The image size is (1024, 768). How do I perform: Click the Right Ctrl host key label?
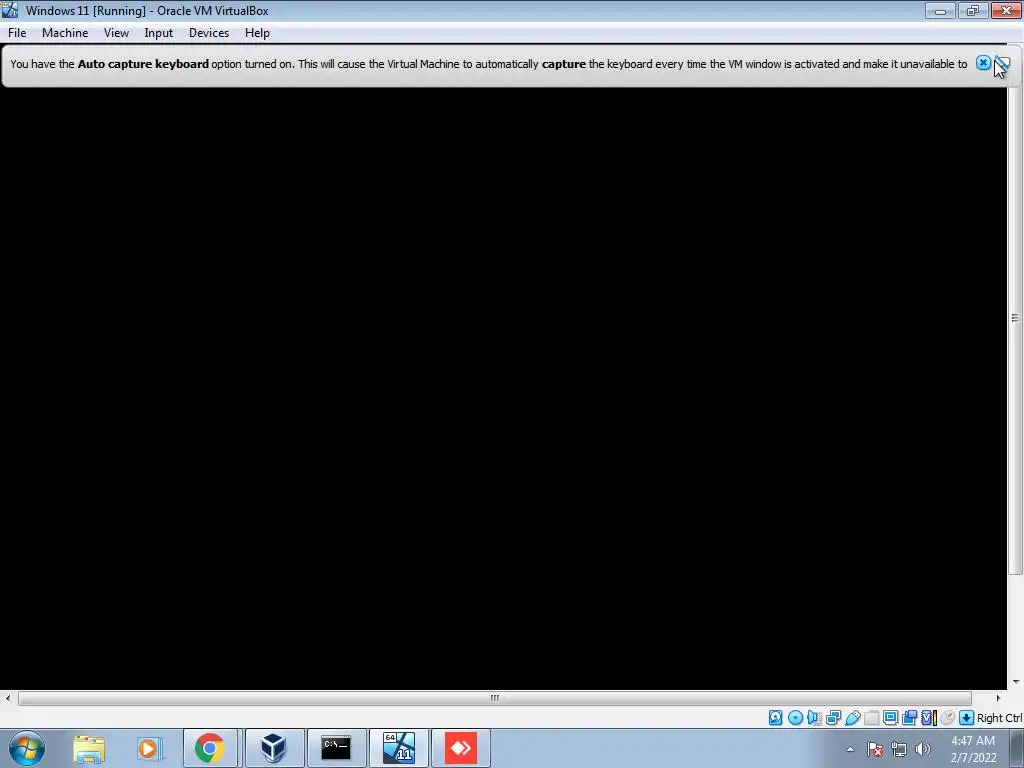click(1000, 718)
